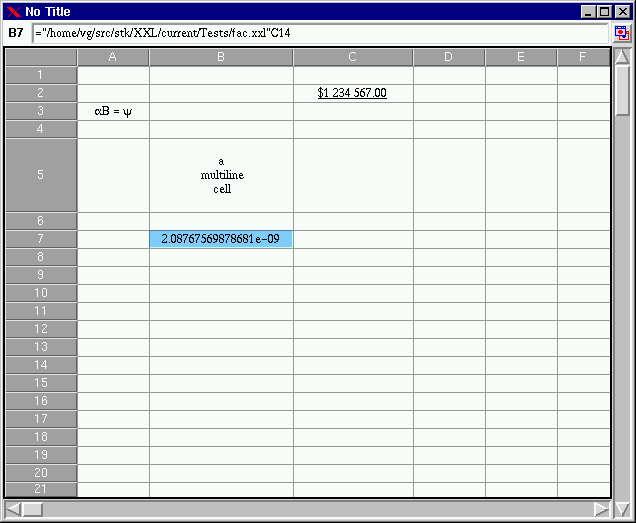The height and width of the screenshot is (523, 636).
Task: Minimize the No Title window
Action: 588,12
